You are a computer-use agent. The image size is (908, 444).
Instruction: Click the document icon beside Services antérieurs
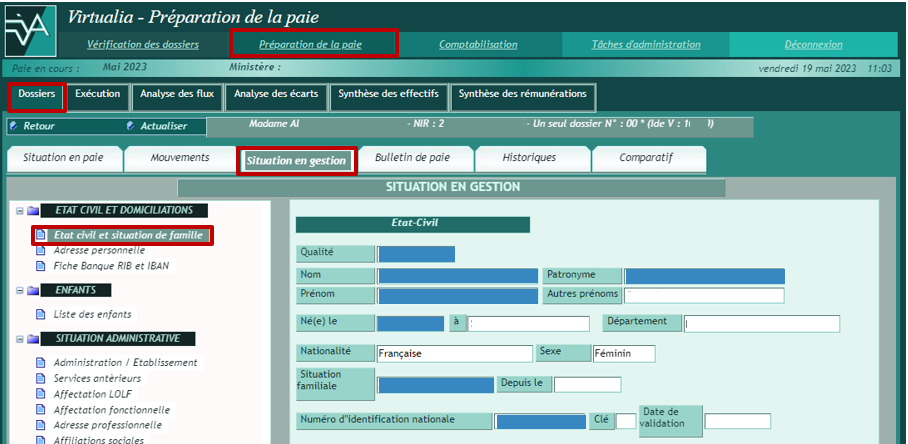[x=41, y=378]
